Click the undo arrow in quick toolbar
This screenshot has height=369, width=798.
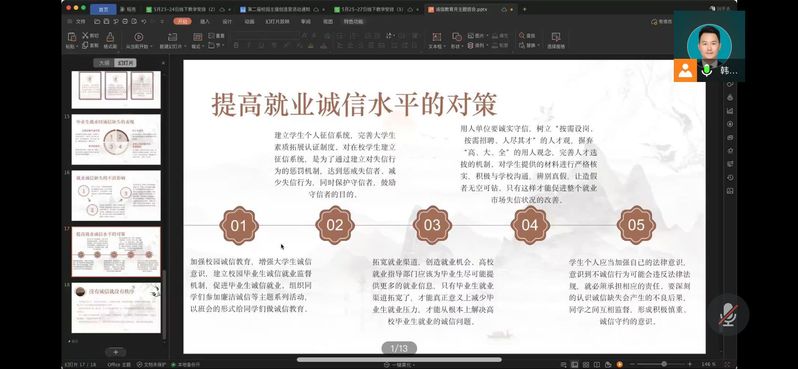tap(144, 22)
